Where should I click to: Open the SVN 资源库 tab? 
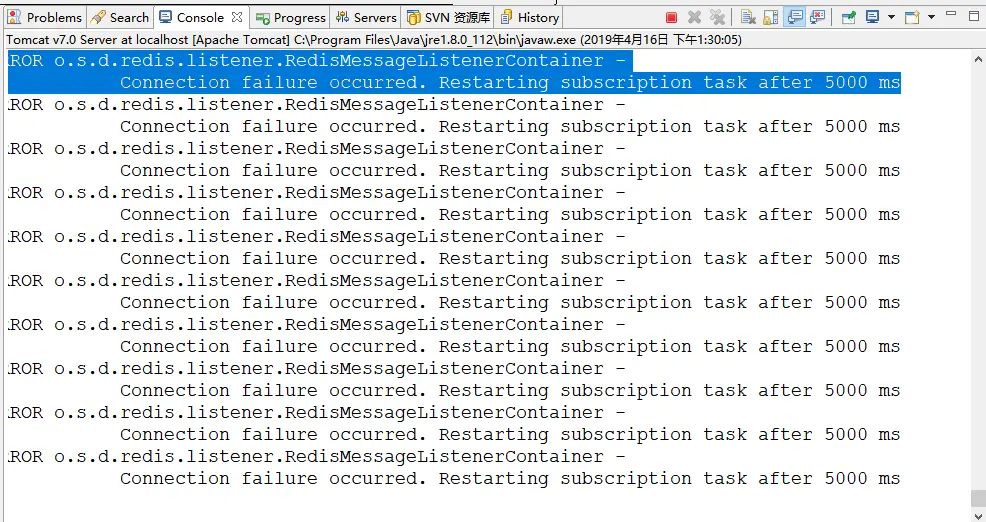coord(448,18)
